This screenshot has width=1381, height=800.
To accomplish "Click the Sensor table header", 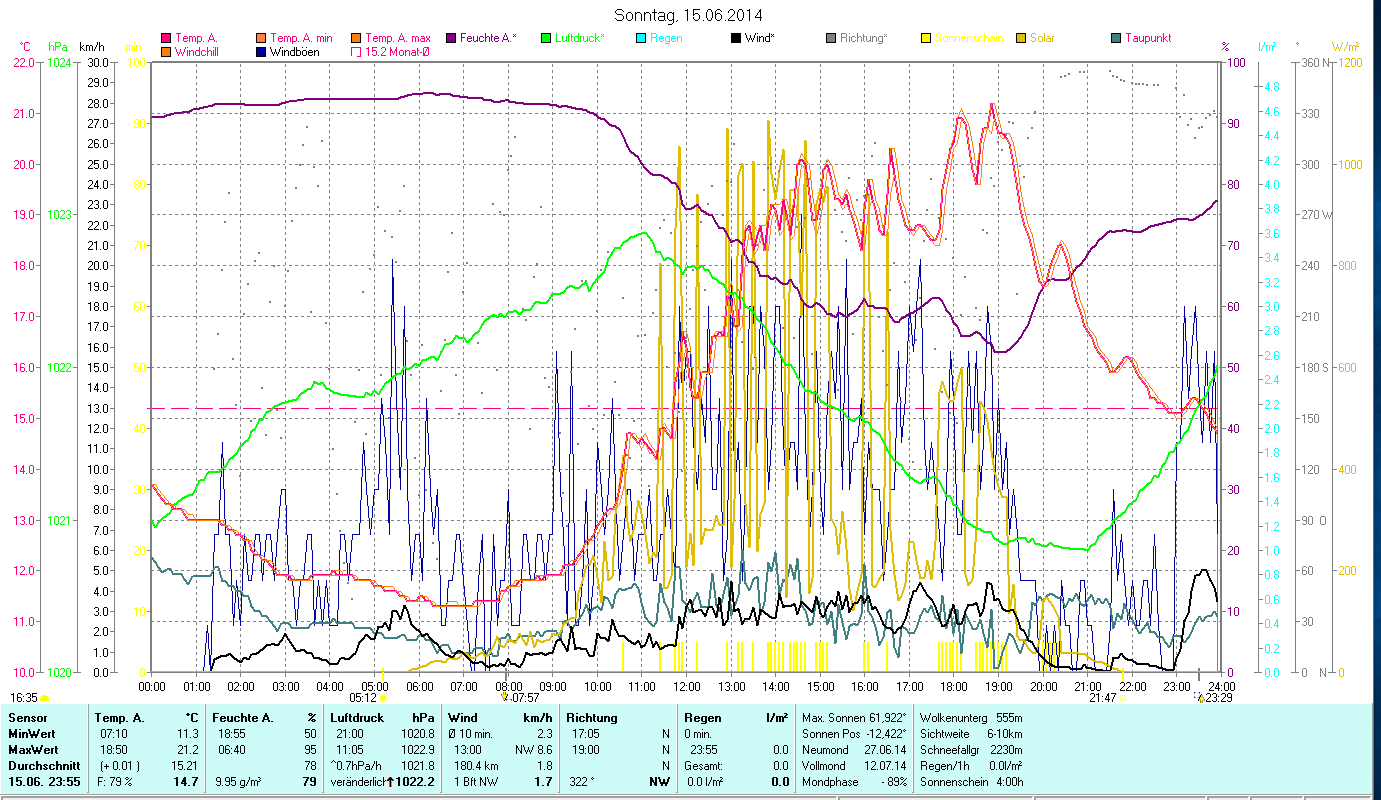I will tap(26, 717).
